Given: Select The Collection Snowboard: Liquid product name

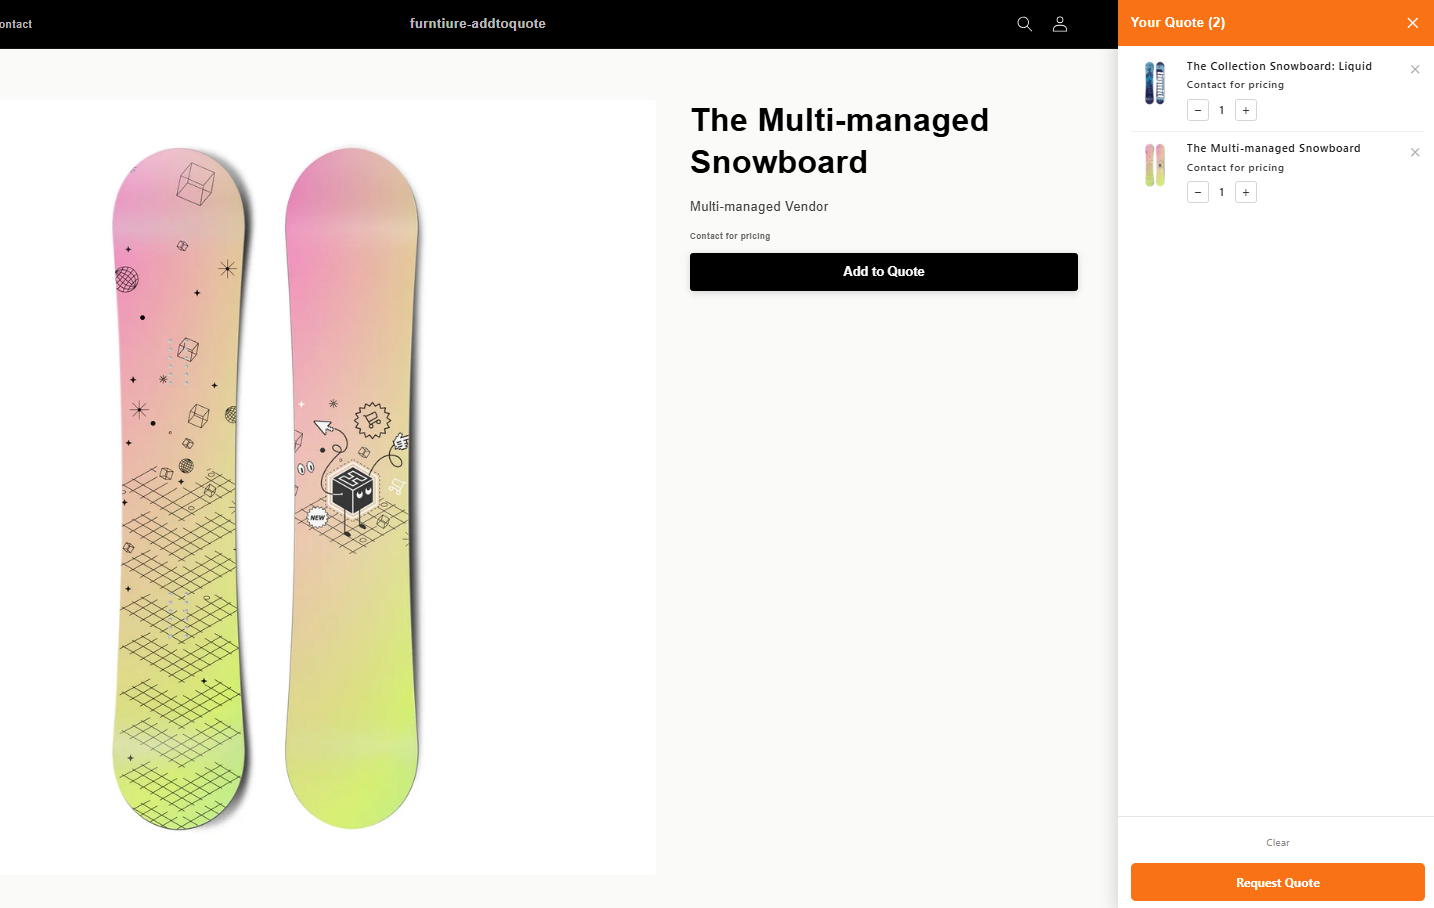Looking at the screenshot, I should [x=1279, y=65].
